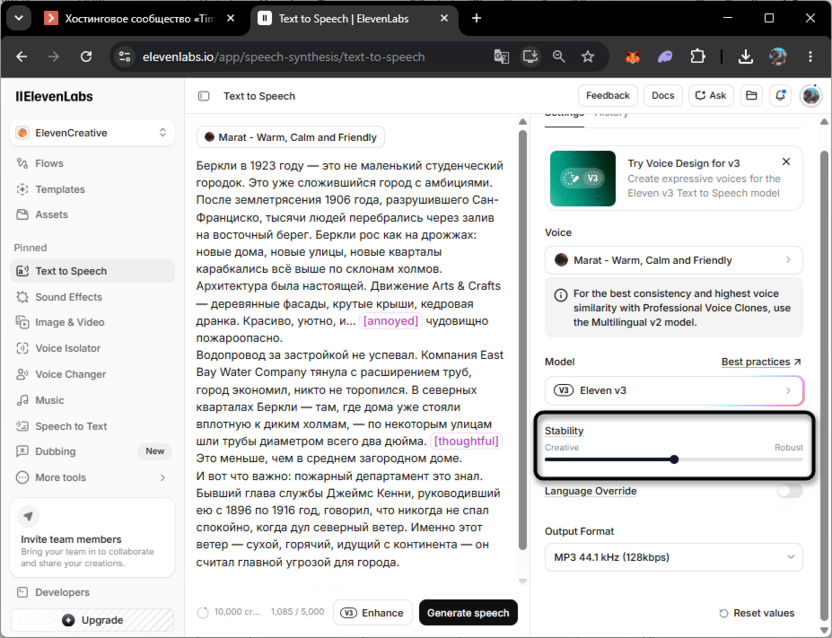Open browser downloads

[746, 56]
